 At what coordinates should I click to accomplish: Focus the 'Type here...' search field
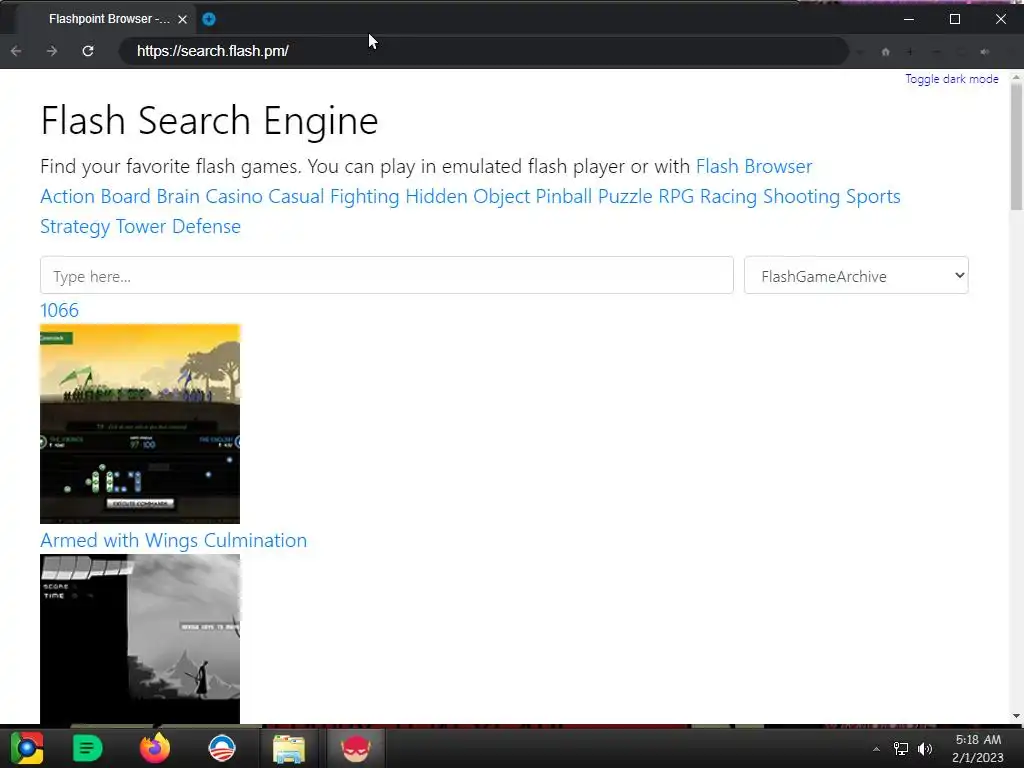tap(387, 275)
